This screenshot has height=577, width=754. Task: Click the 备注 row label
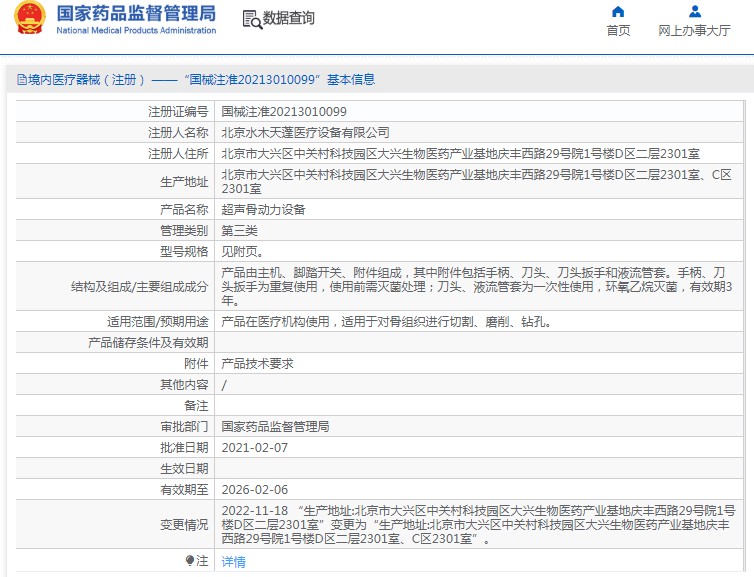click(x=196, y=406)
